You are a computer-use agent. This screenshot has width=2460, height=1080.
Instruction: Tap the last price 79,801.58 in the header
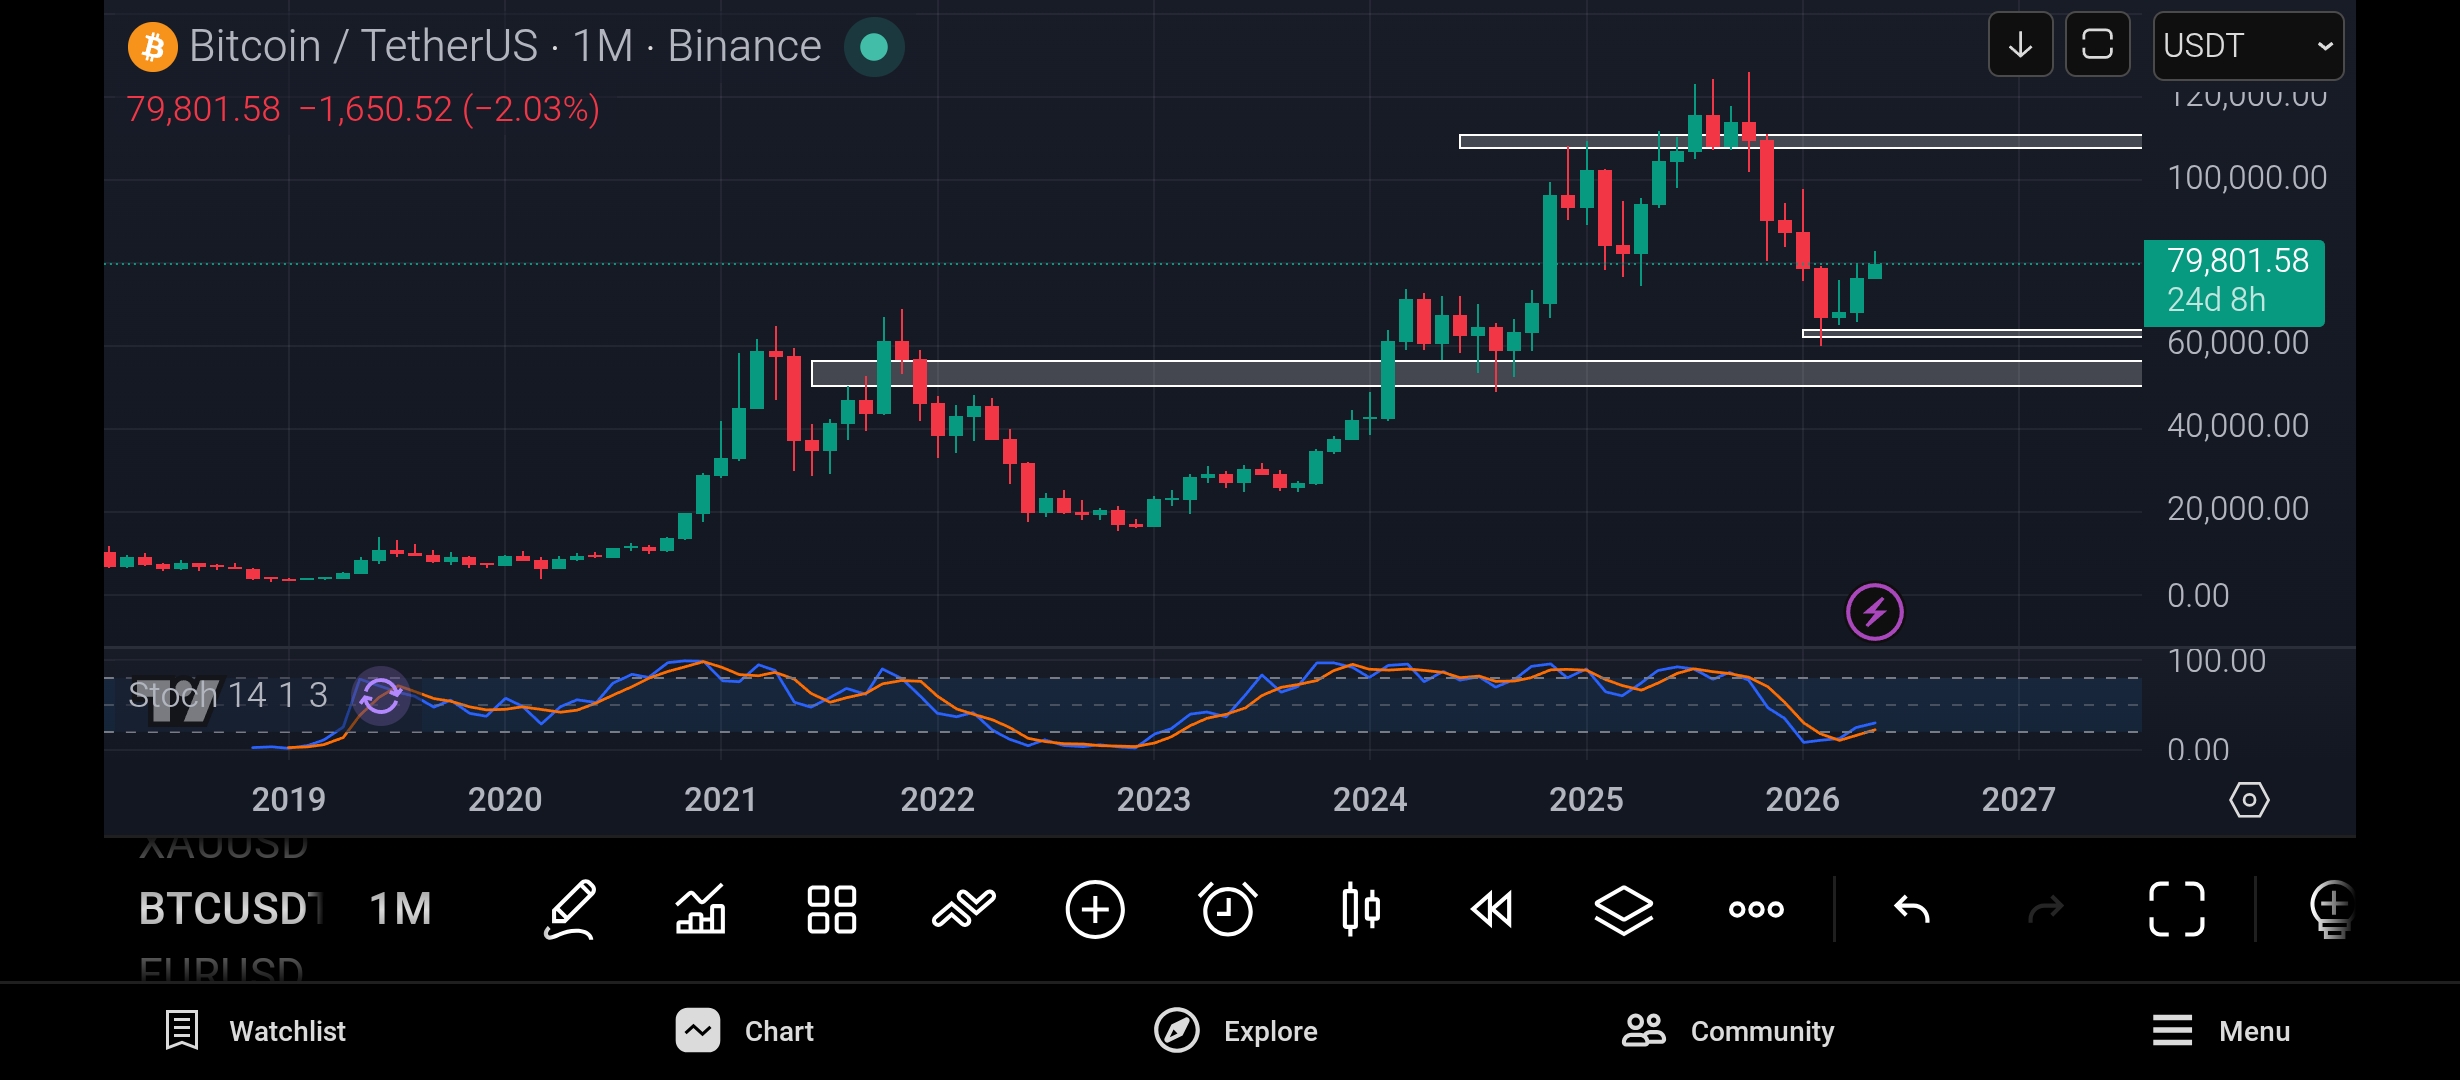tap(204, 109)
